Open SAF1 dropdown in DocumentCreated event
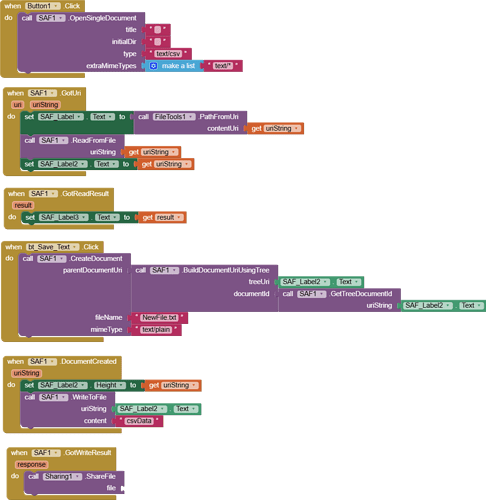This screenshot has height=500, width=486. pos(42,361)
